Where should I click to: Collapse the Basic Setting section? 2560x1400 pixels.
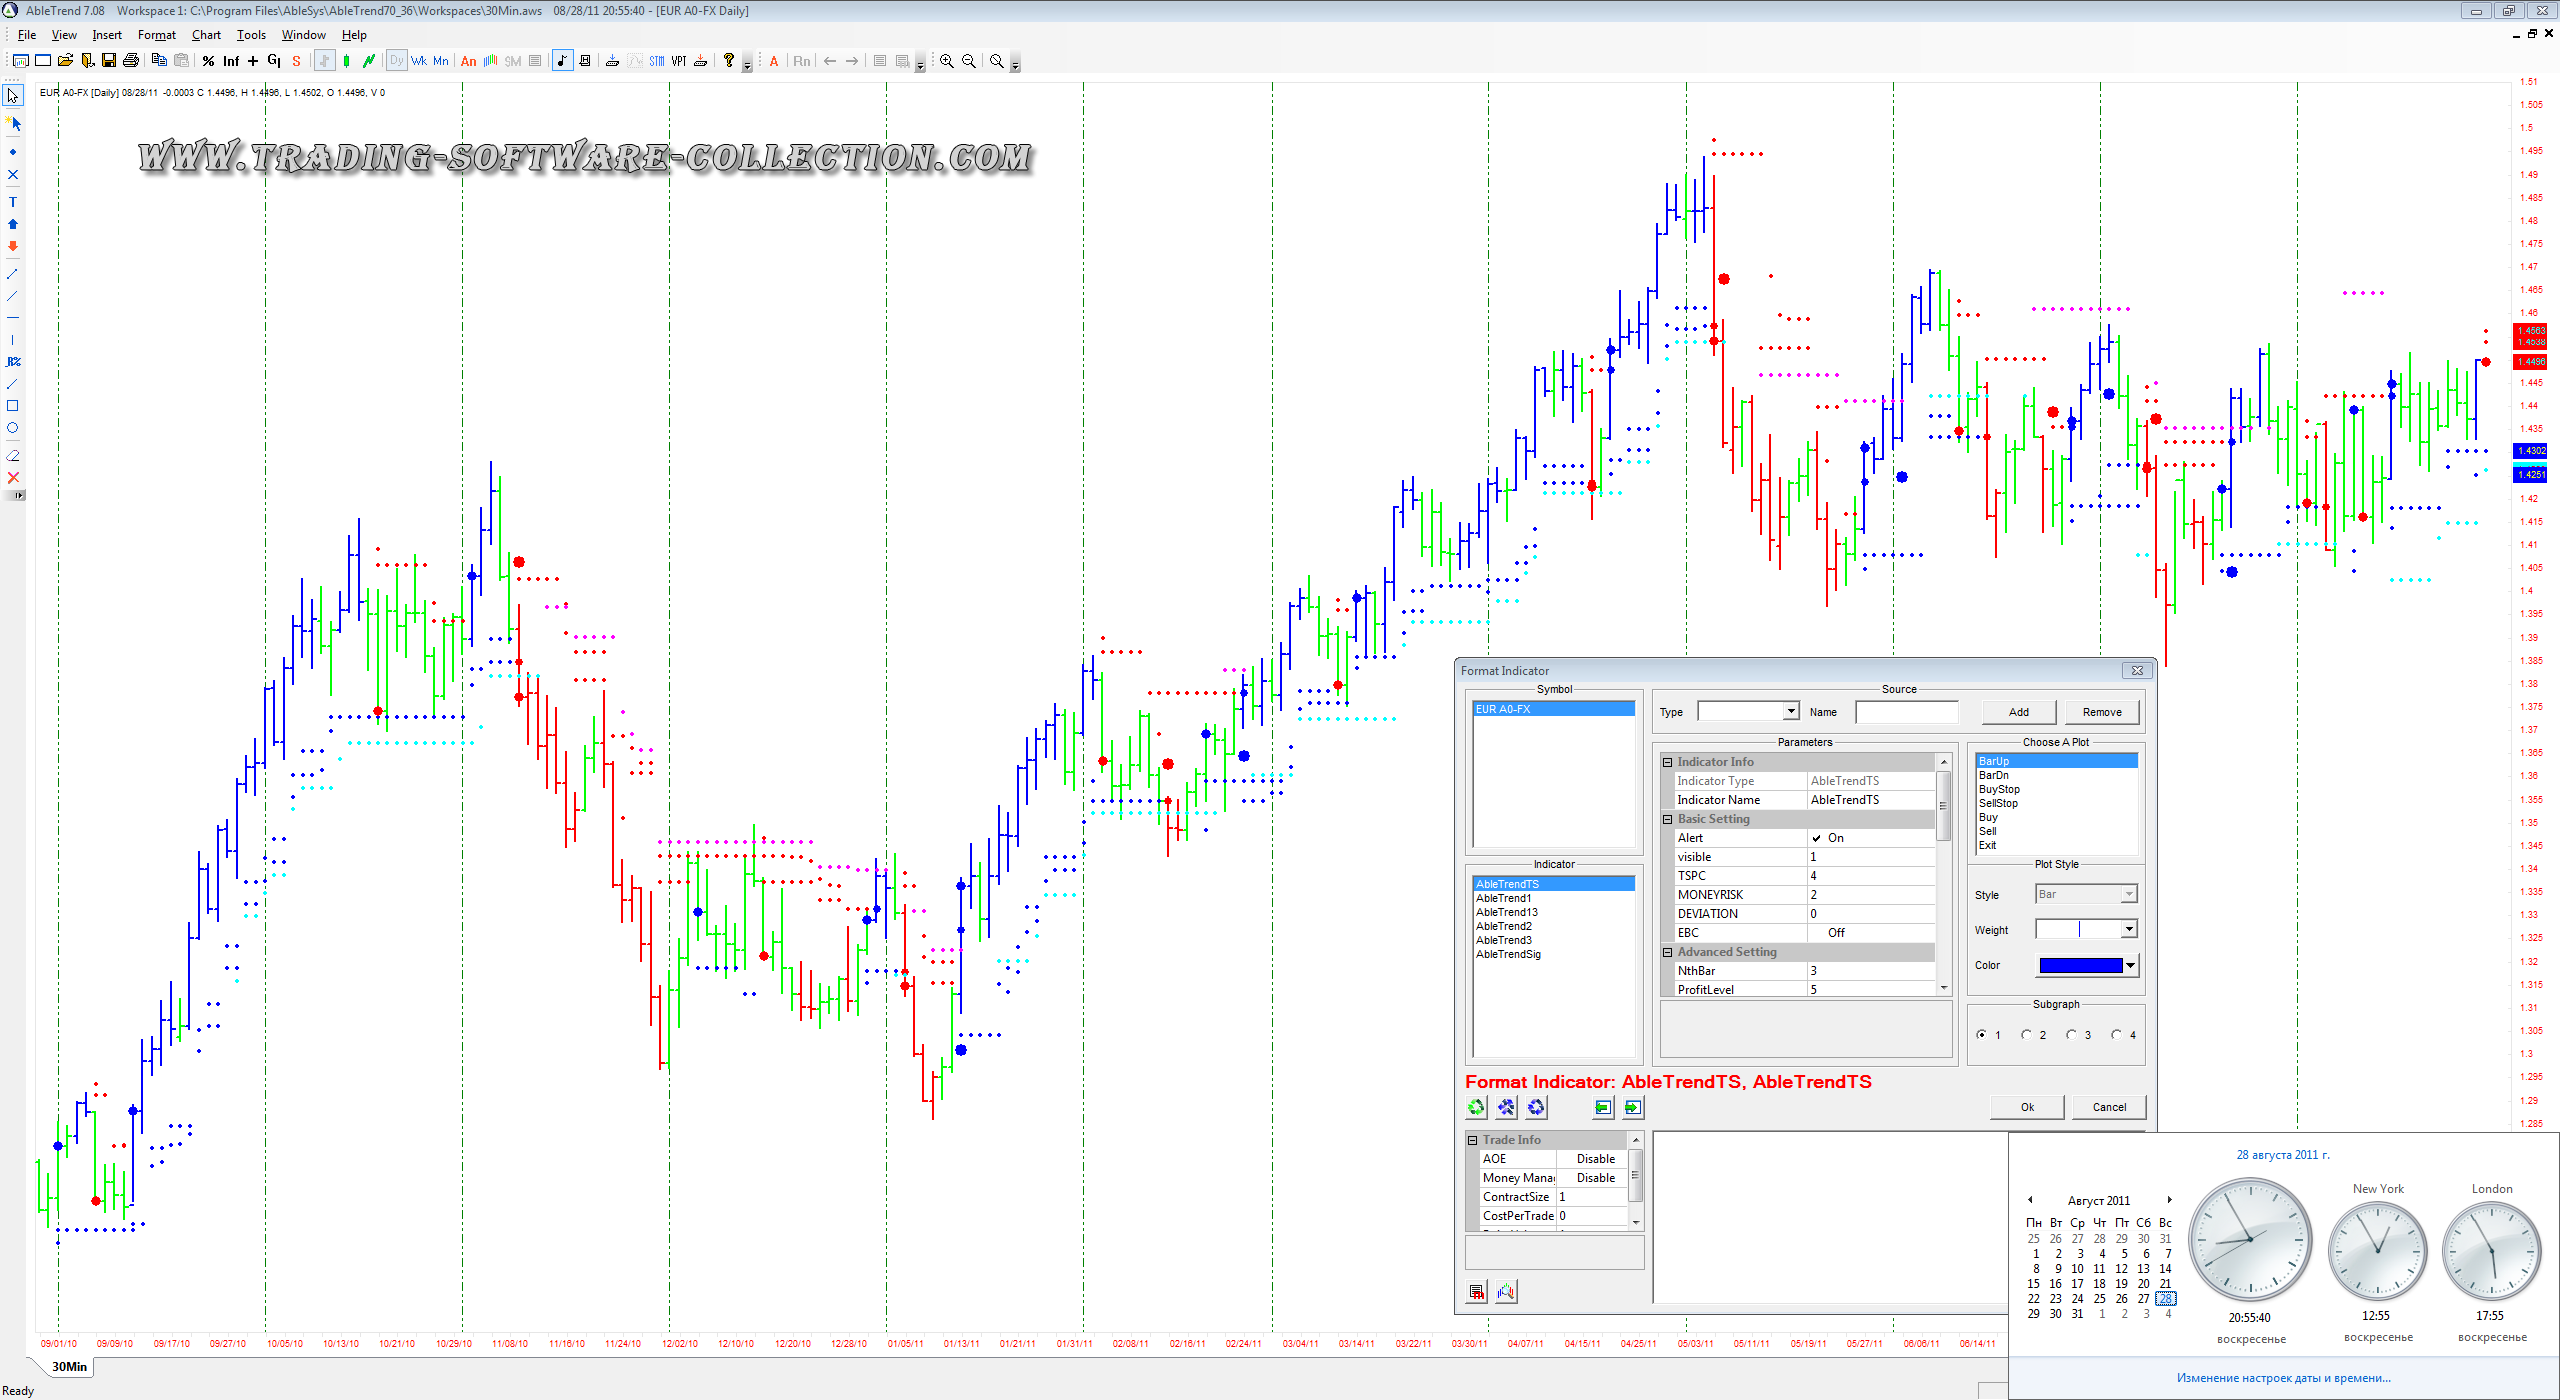pos(1668,819)
